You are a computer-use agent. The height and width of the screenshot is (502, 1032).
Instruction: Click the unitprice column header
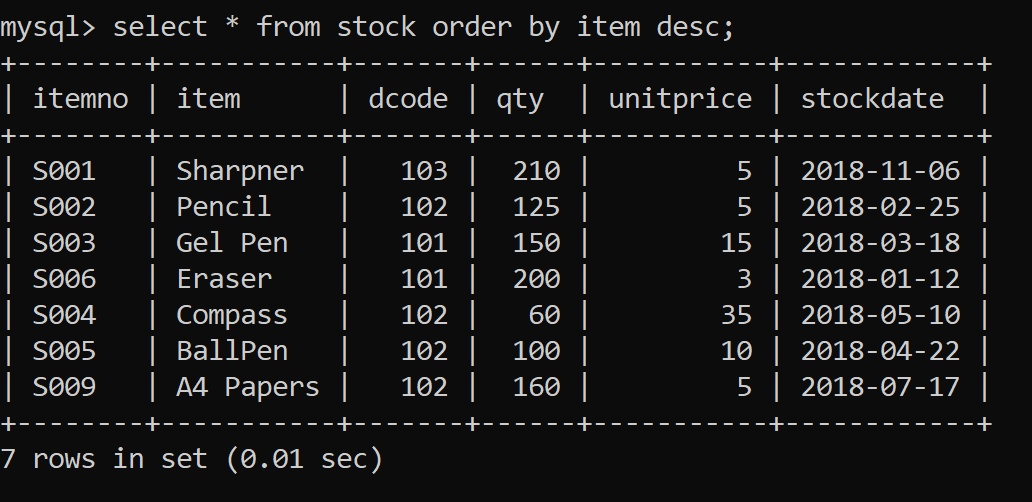click(x=680, y=100)
